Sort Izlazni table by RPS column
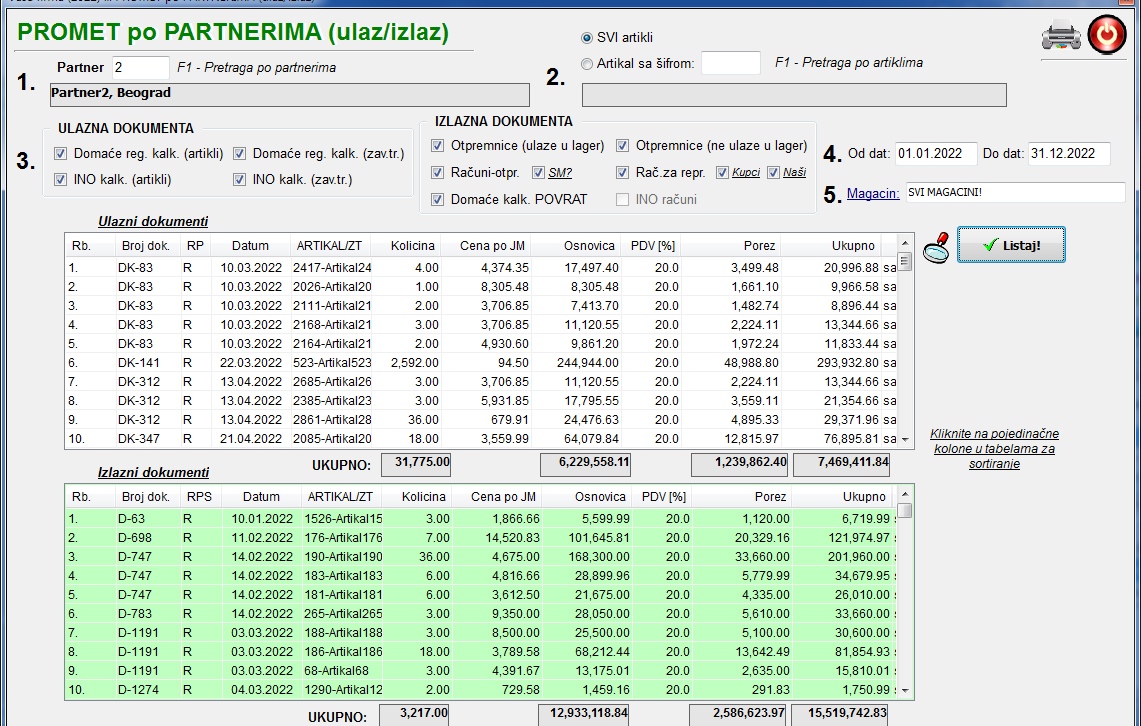Screen dimensions: 1141x726 point(199,497)
